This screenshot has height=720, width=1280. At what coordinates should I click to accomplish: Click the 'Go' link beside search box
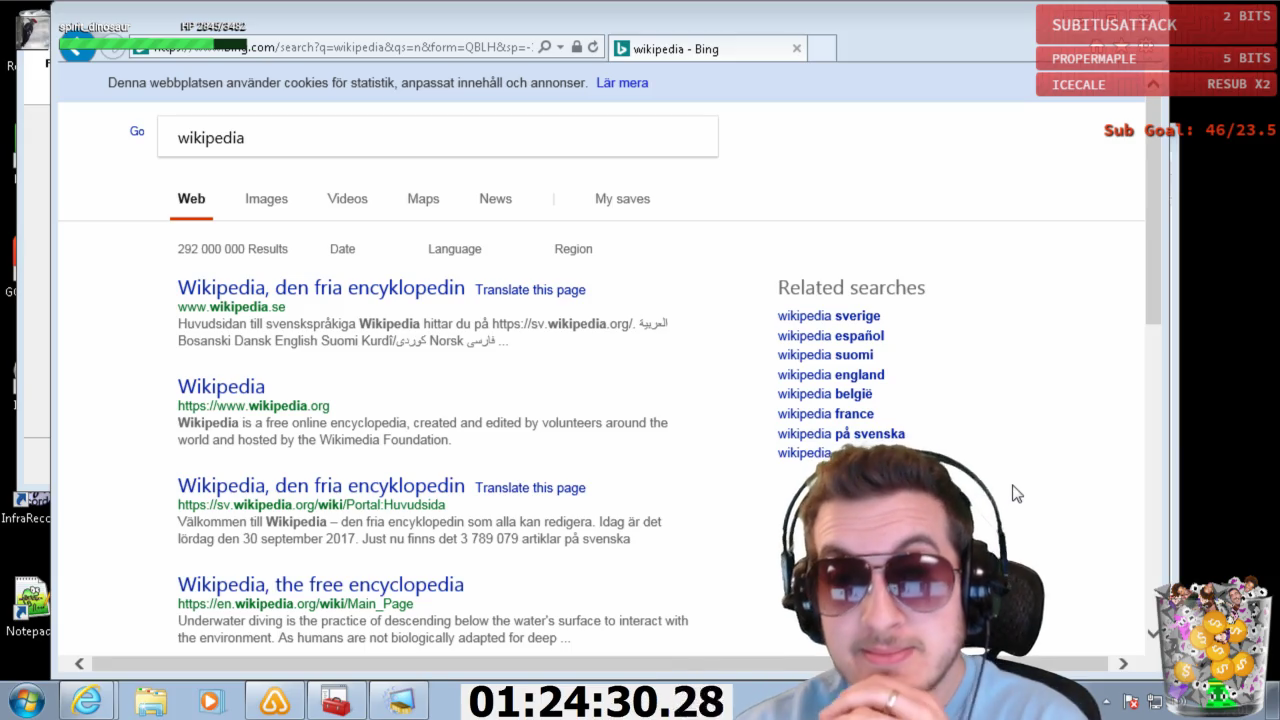pos(137,131)
